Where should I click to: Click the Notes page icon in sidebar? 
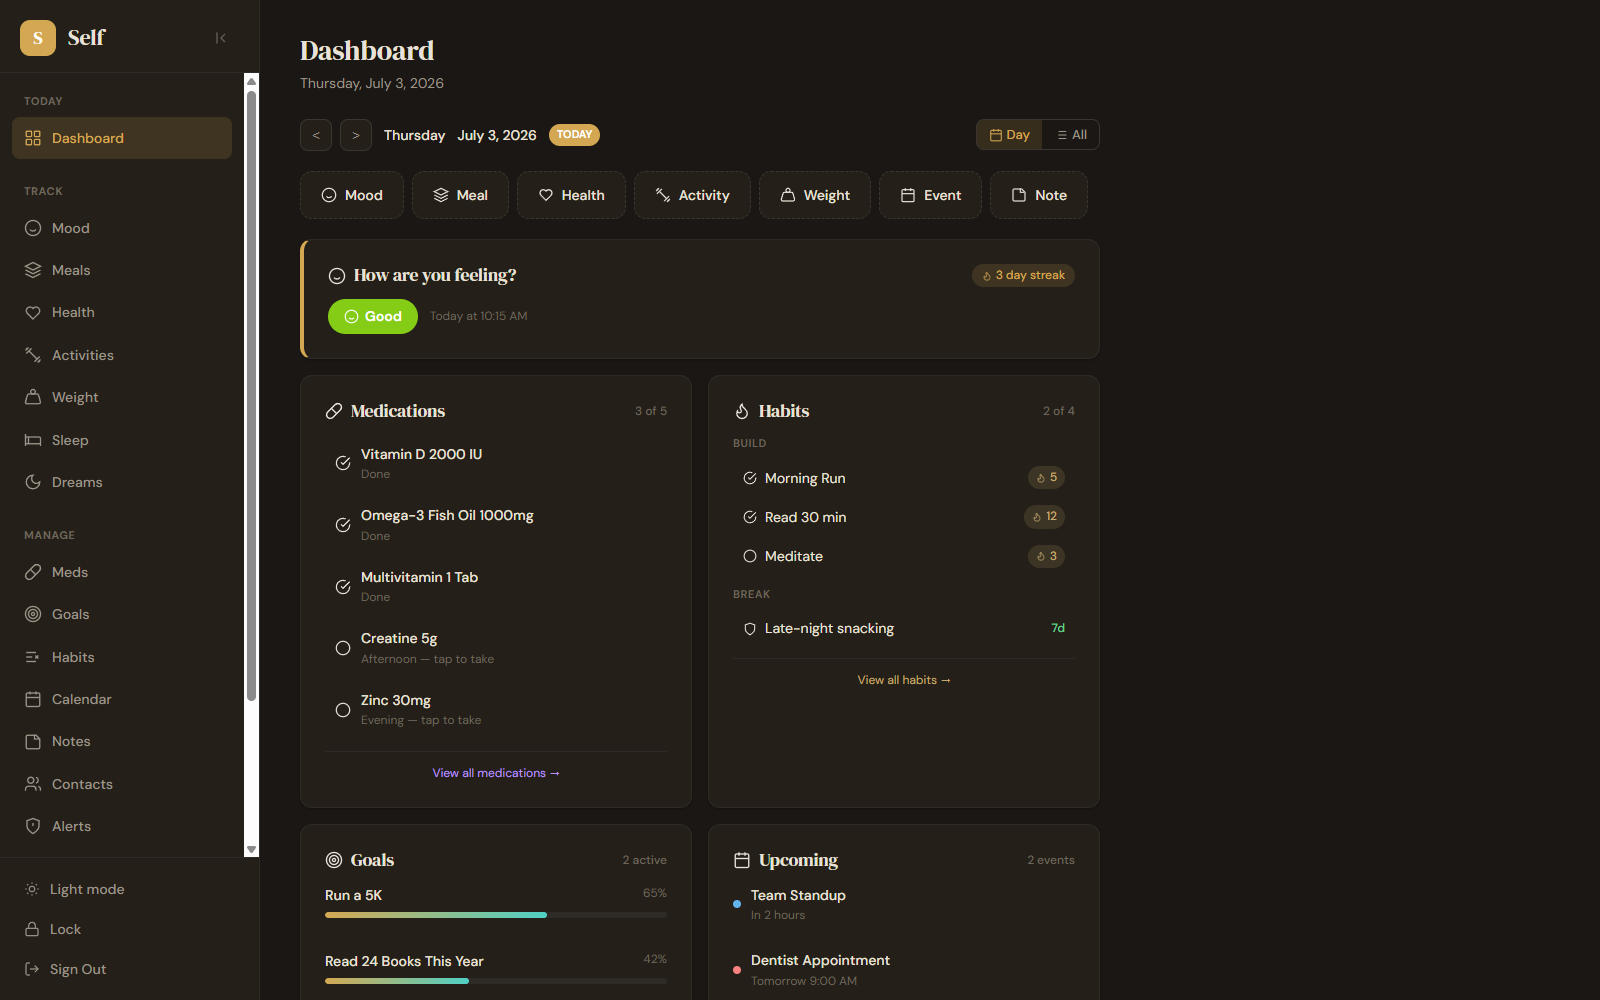pyautogui.click(x=33, y=741)
